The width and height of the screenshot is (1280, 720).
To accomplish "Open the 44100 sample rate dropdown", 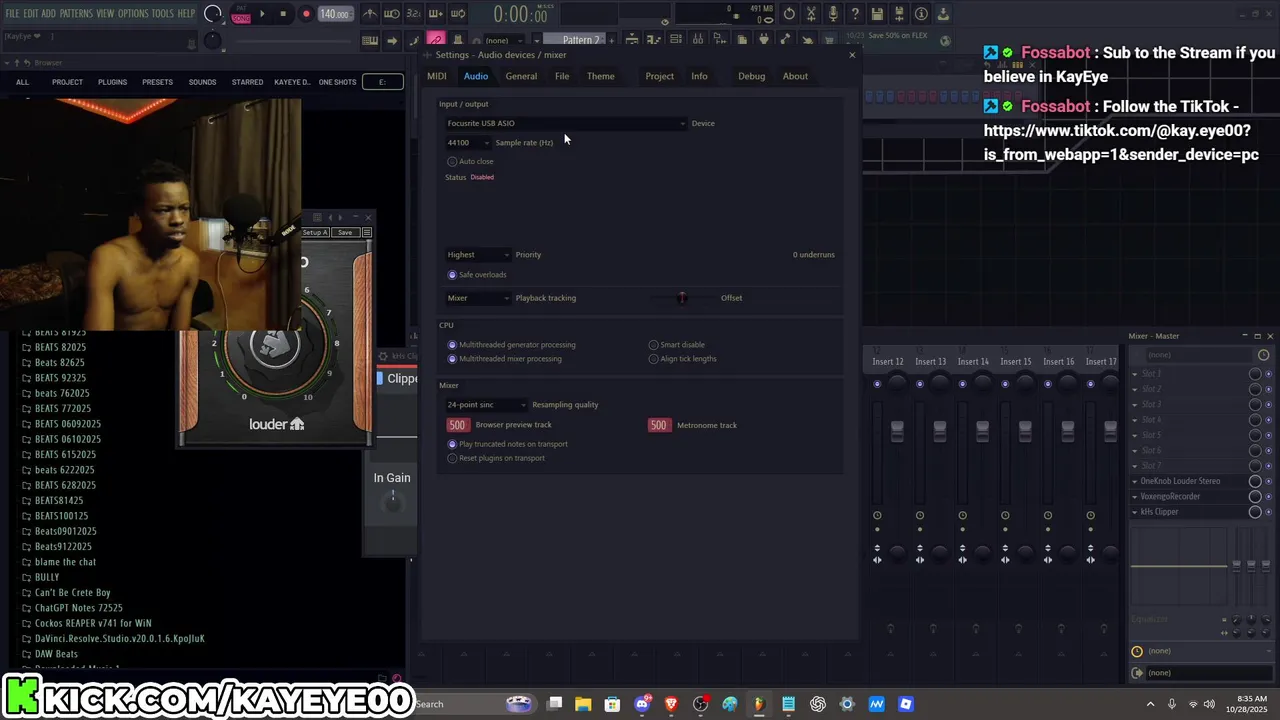I will pos(468,142).
